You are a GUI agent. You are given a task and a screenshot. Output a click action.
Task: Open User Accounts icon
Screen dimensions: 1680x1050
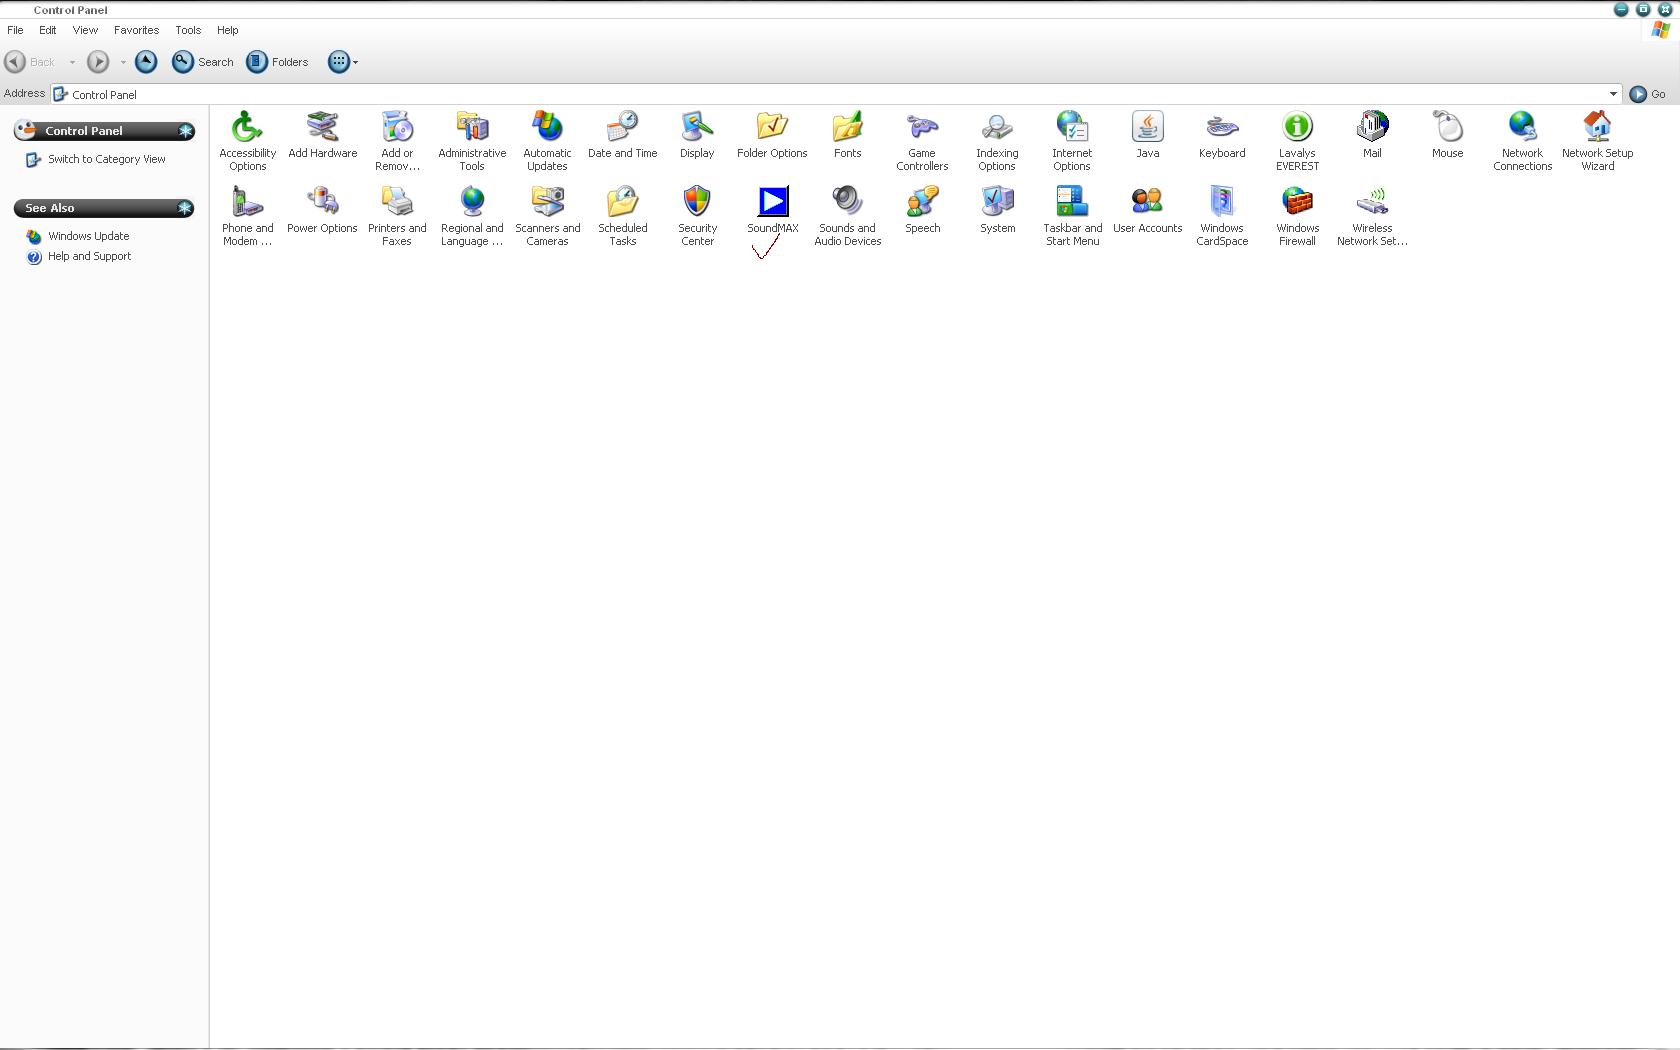pyautogui.click(x=1147, y=202)
